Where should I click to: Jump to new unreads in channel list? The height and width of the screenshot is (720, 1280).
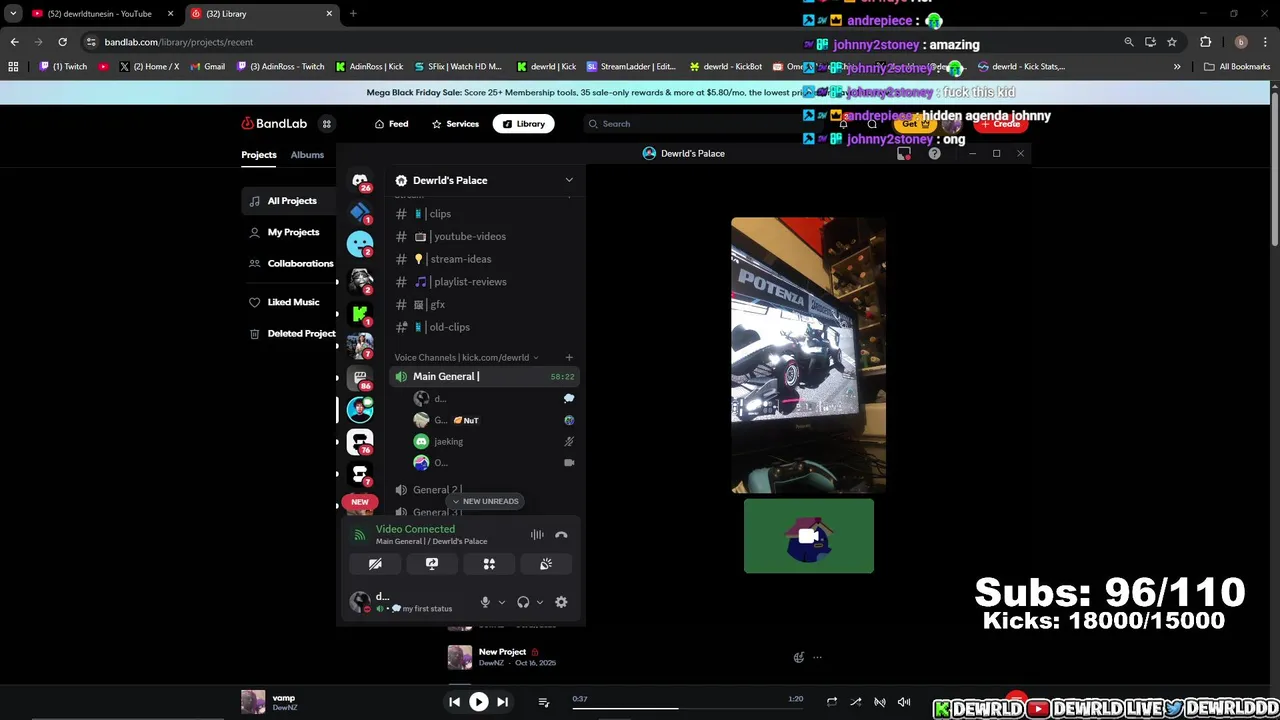coord(486,501)
